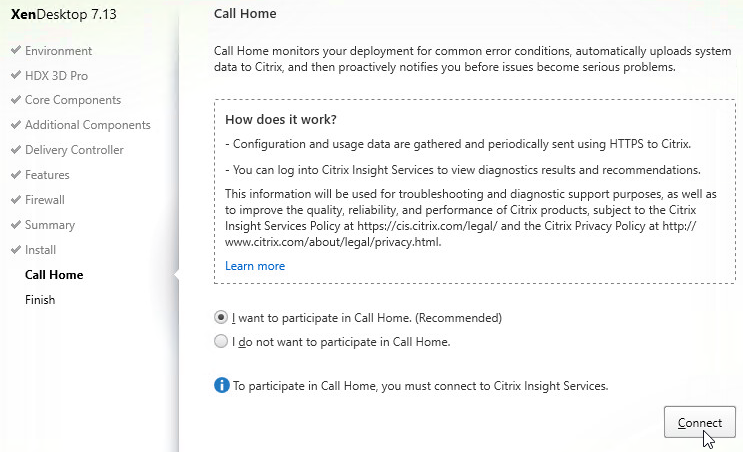Select the Environment step label
The width and height of the screenshot is (743, 452).
click(x=58, y=51)
